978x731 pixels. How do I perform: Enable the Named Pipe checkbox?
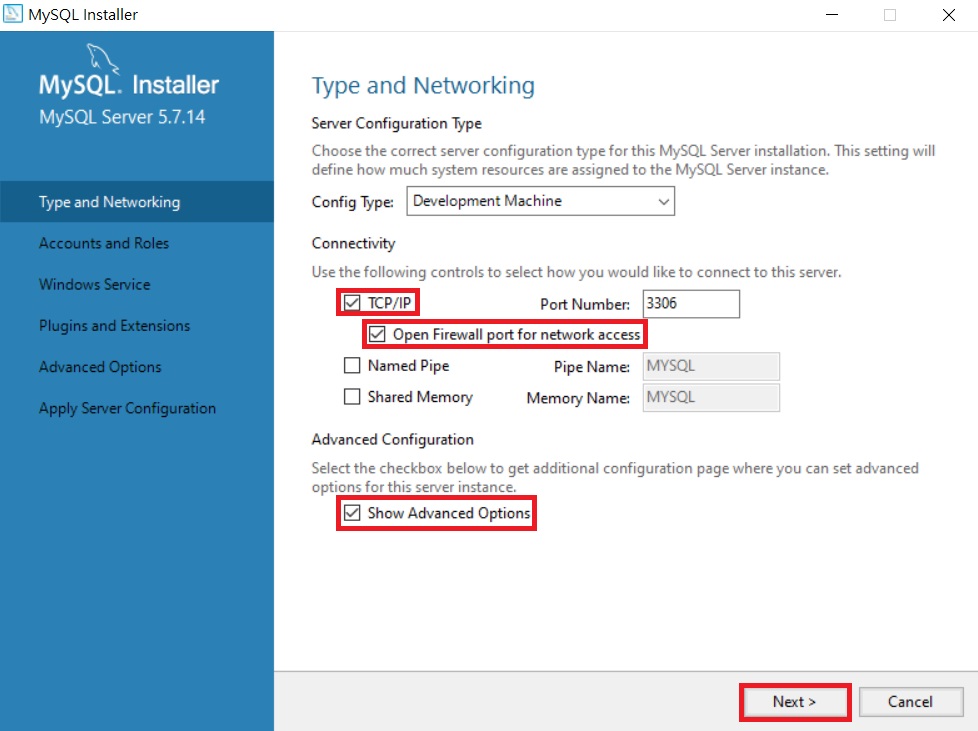(x=352, y=366)
